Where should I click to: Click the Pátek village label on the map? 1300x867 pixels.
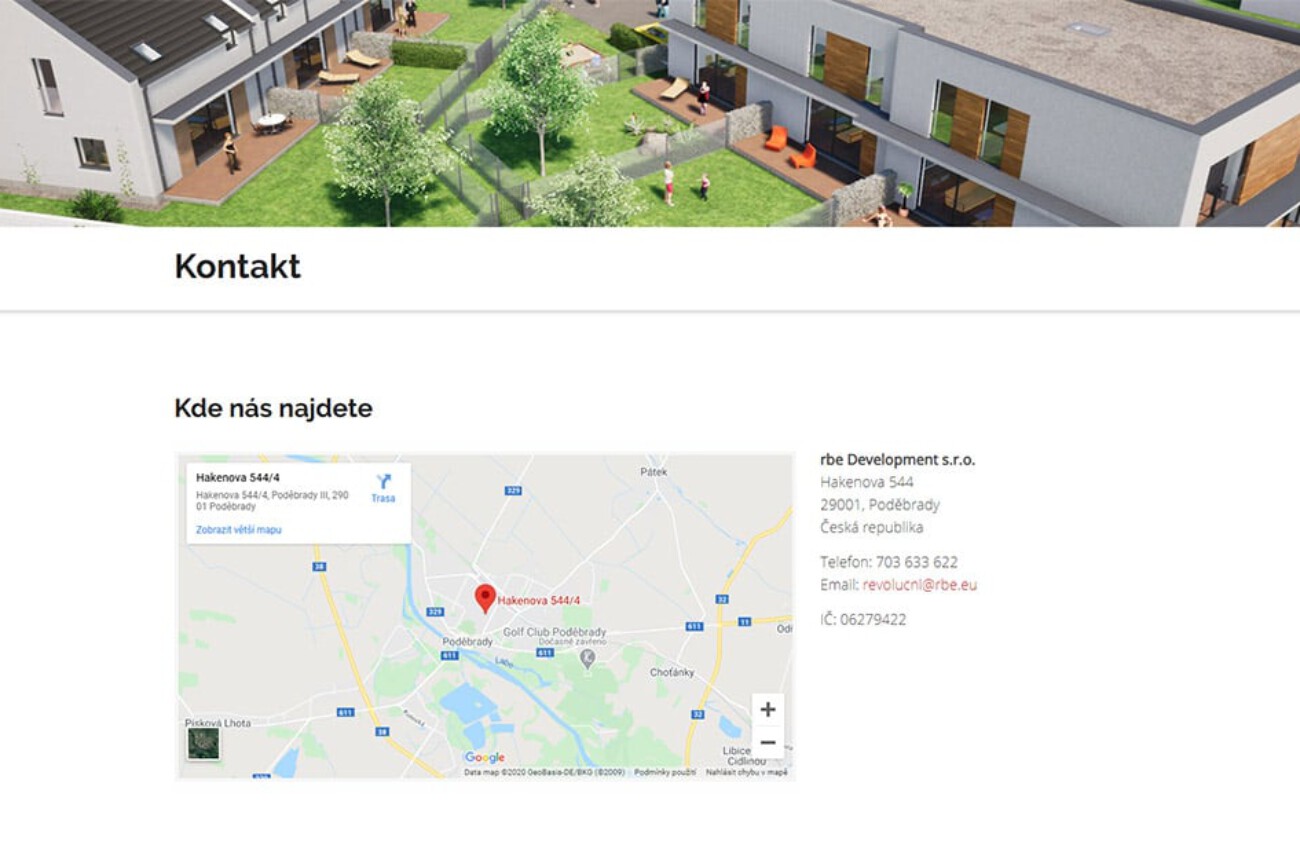pyautogui.click(x=653, y=470)
